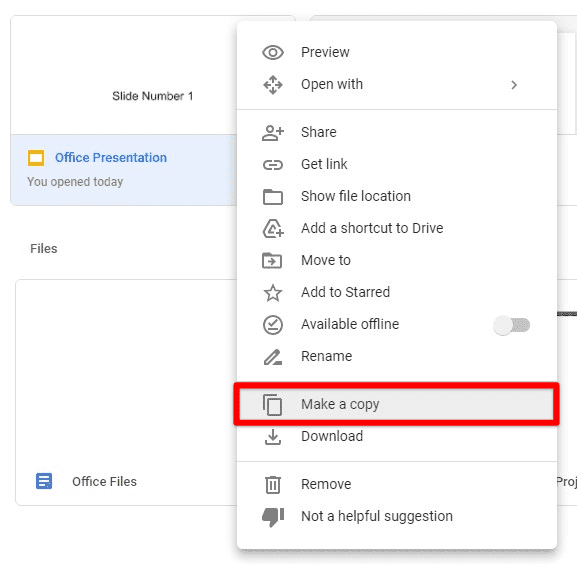Click the Files section heading
This screenshot has height=568, width=577.
(x=44, y=249)
